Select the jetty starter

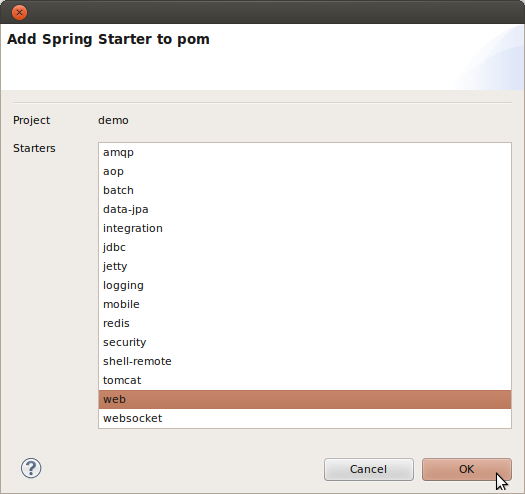tap(305, 266)
